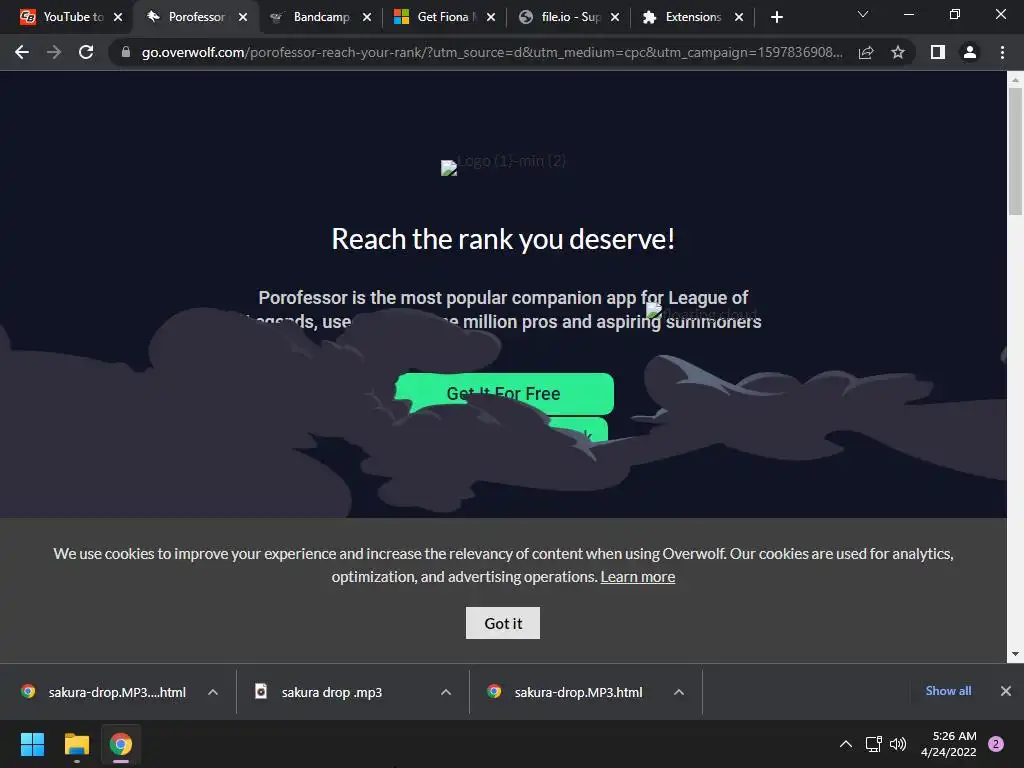1024x768 pixels.
Task: Close the Get Fiona tab
Action: (491, 17)
